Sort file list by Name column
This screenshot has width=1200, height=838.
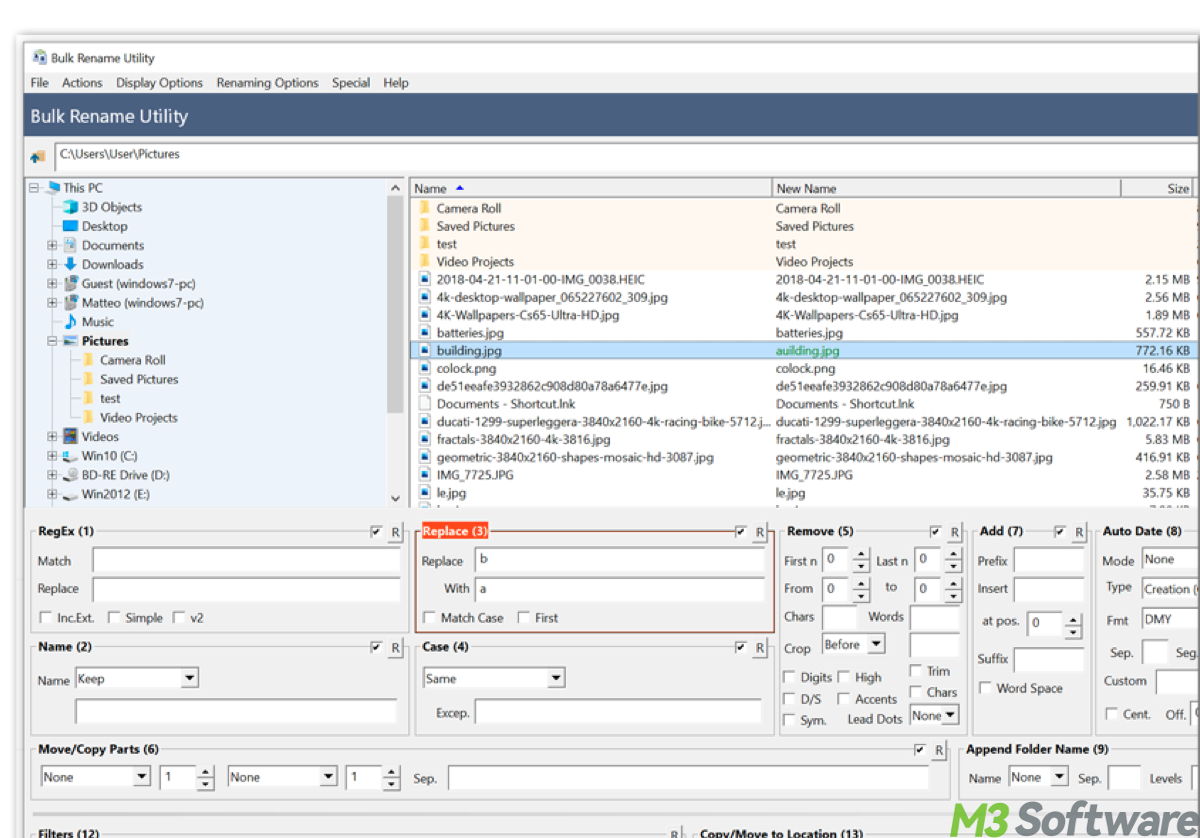tap(591, 188)
